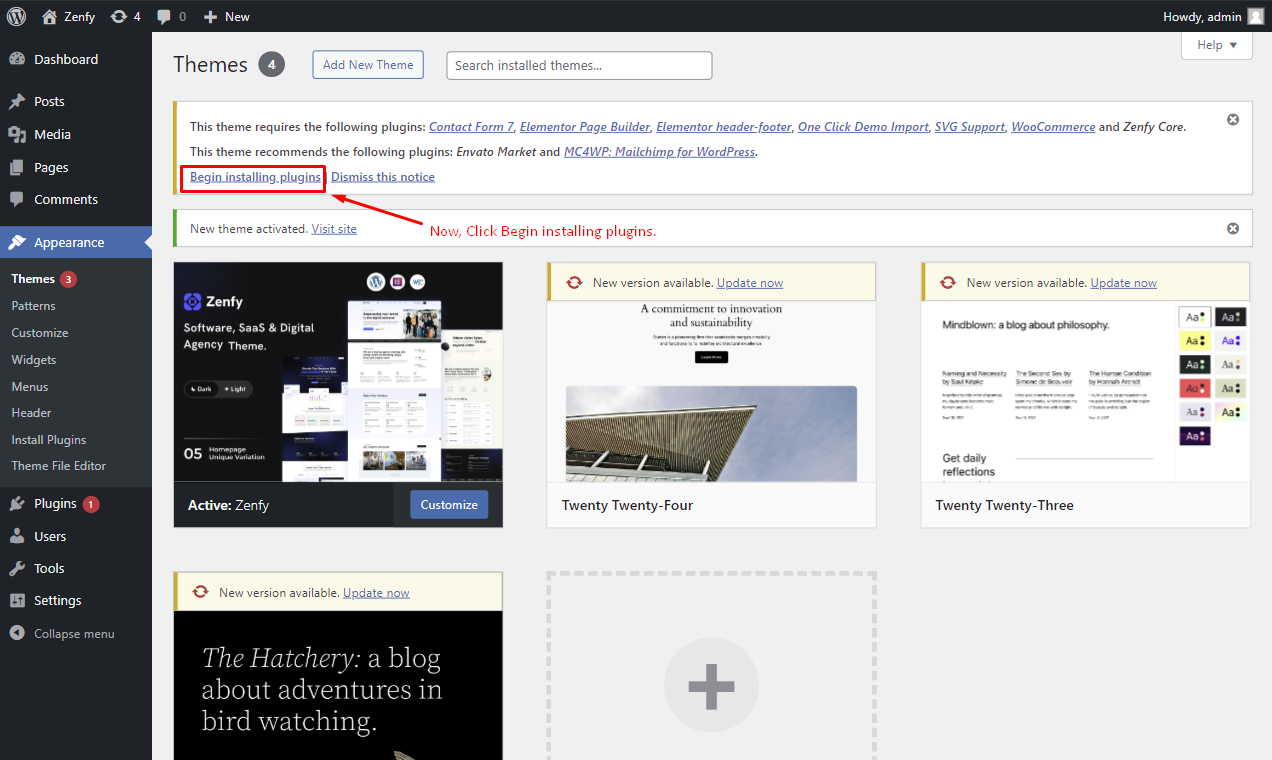The height and width of the screenshot is (760, 1272).
Task: Click the Tools wrench icon
Action: [17, 568]
